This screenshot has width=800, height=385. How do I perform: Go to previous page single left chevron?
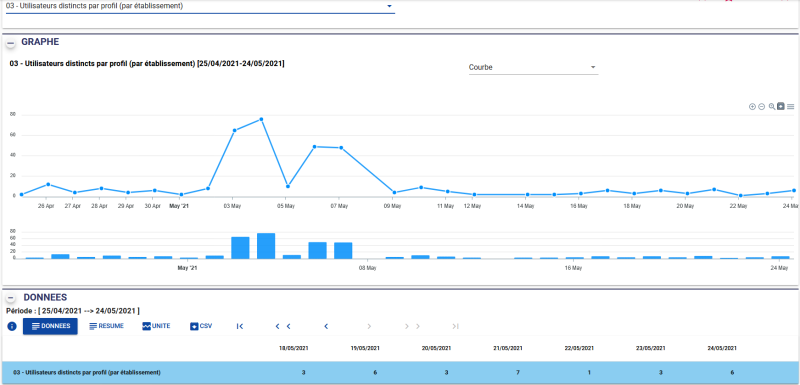tap(326, 326)
